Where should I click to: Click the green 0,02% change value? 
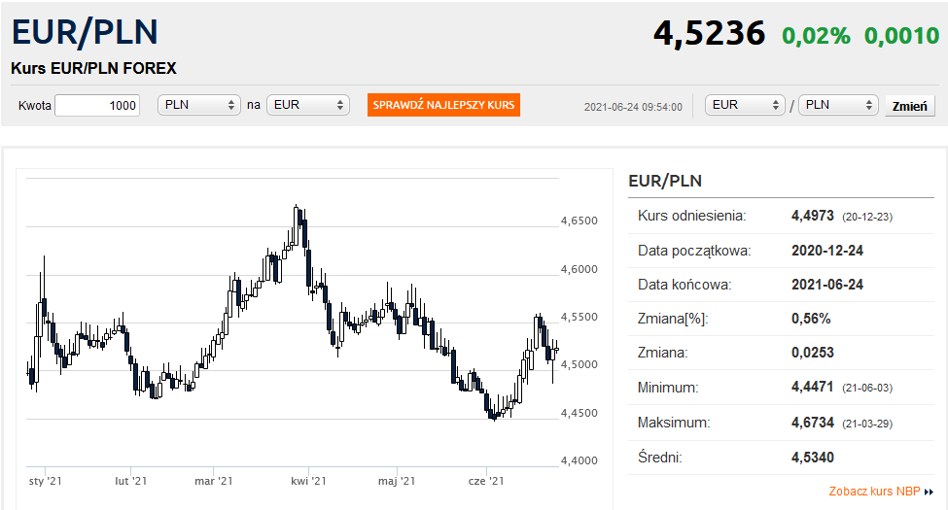click(x=816, y=36)
